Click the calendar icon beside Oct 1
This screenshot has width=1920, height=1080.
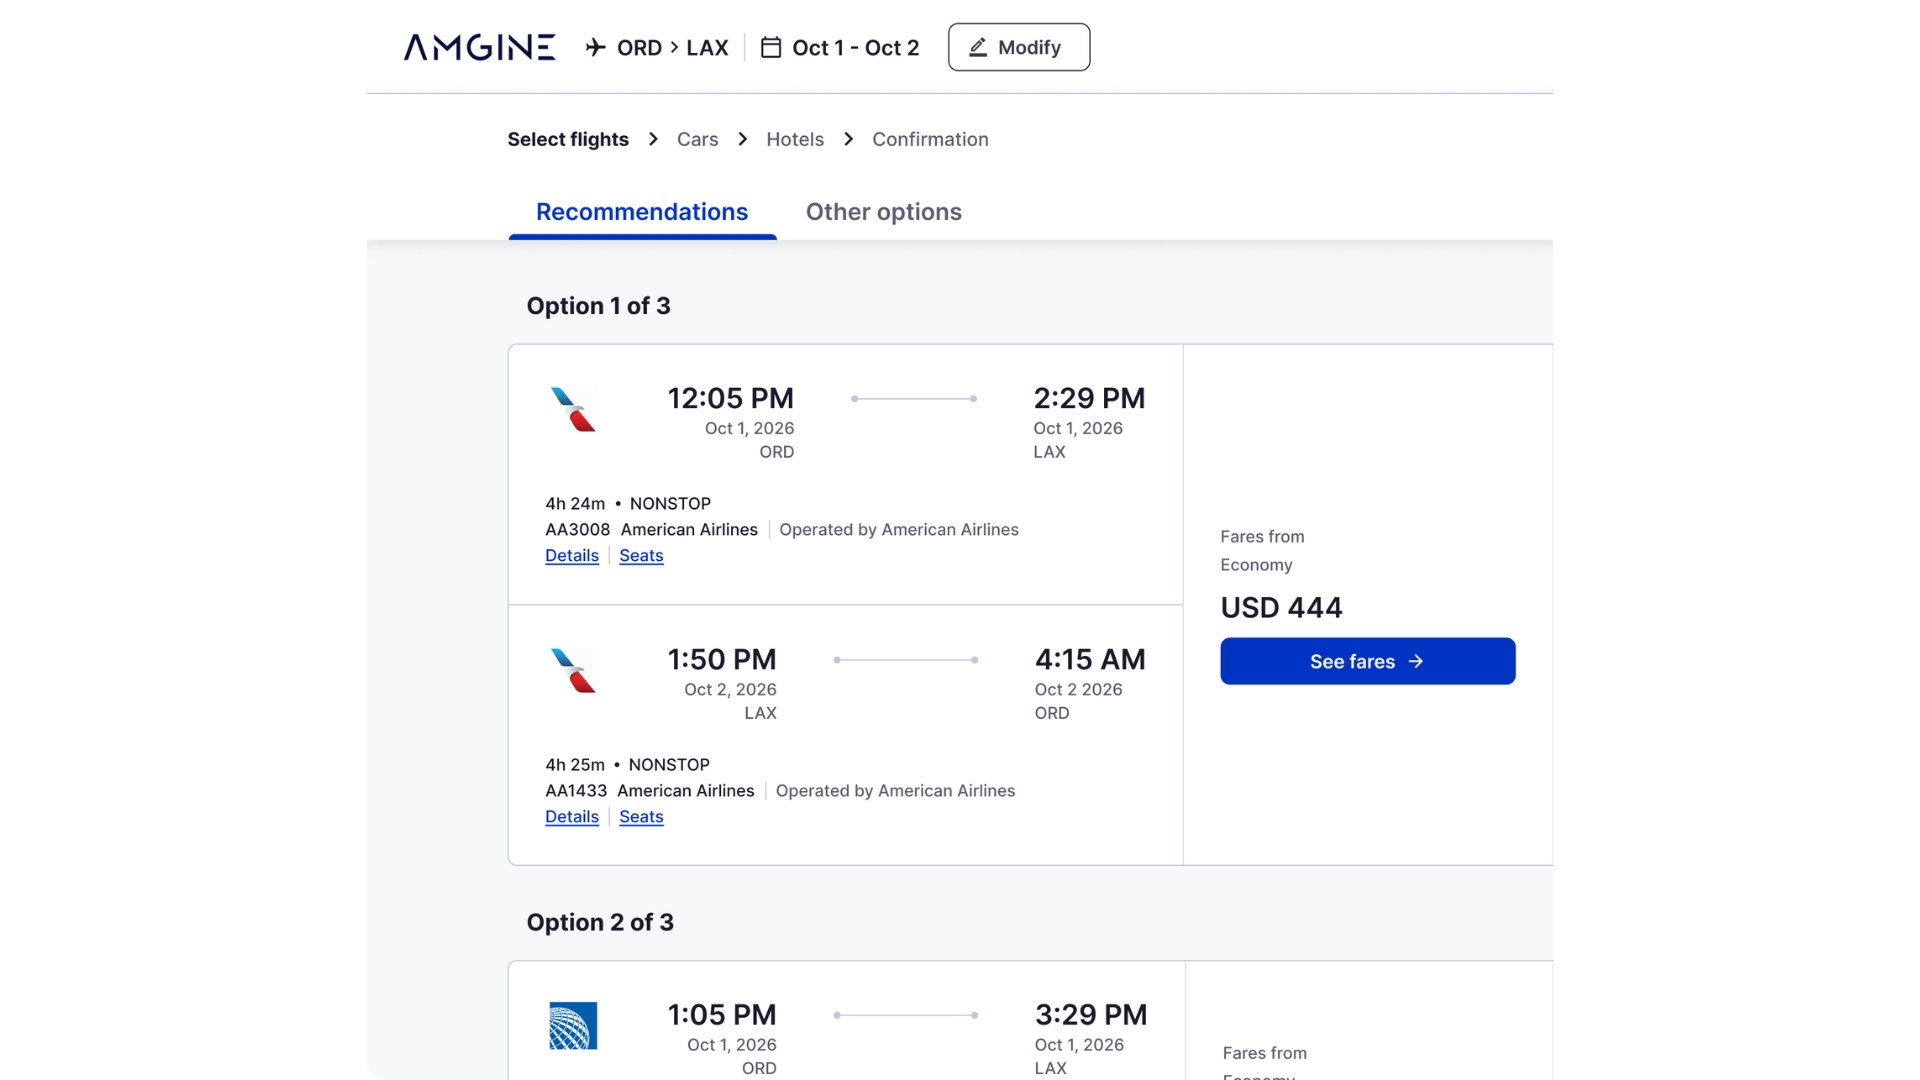771,47
